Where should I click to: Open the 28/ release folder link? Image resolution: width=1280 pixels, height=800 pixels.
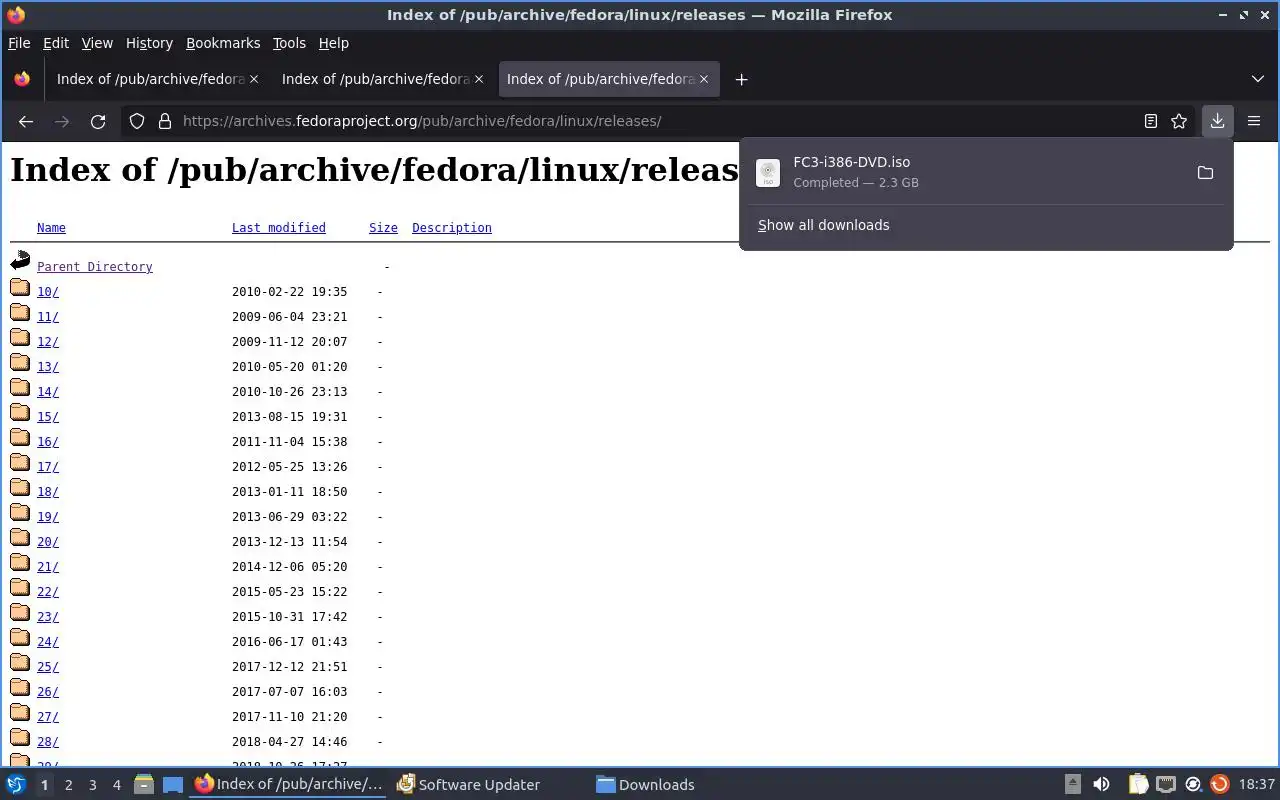pyautogui.click(x=48, y=742)
